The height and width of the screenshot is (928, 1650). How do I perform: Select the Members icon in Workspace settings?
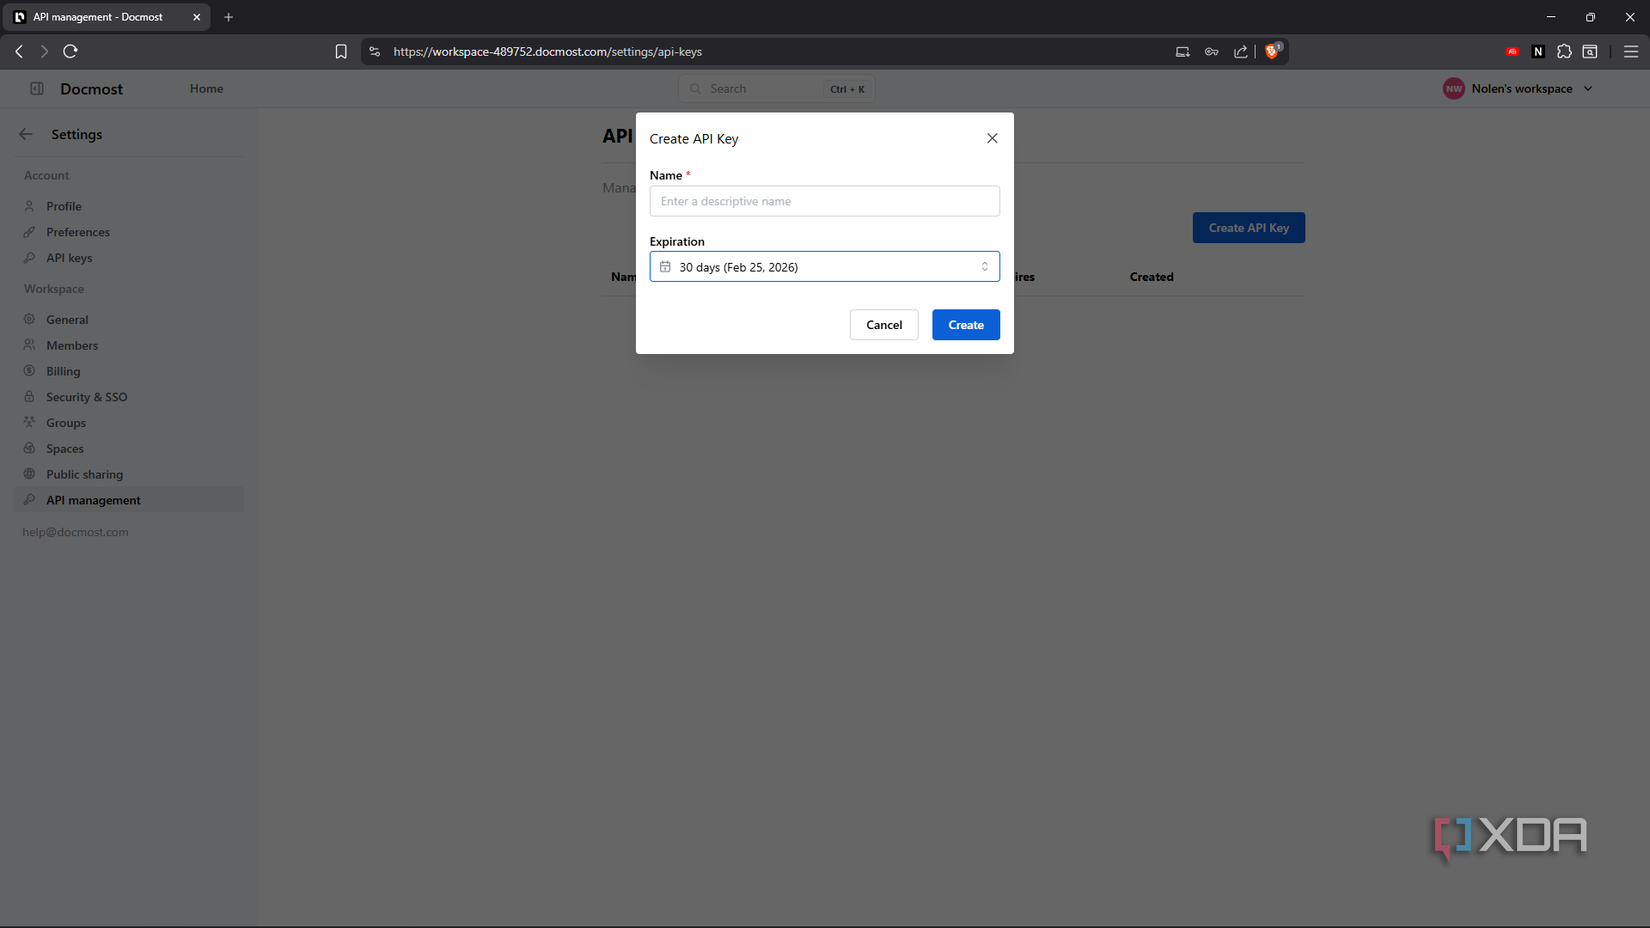[31, 345]
